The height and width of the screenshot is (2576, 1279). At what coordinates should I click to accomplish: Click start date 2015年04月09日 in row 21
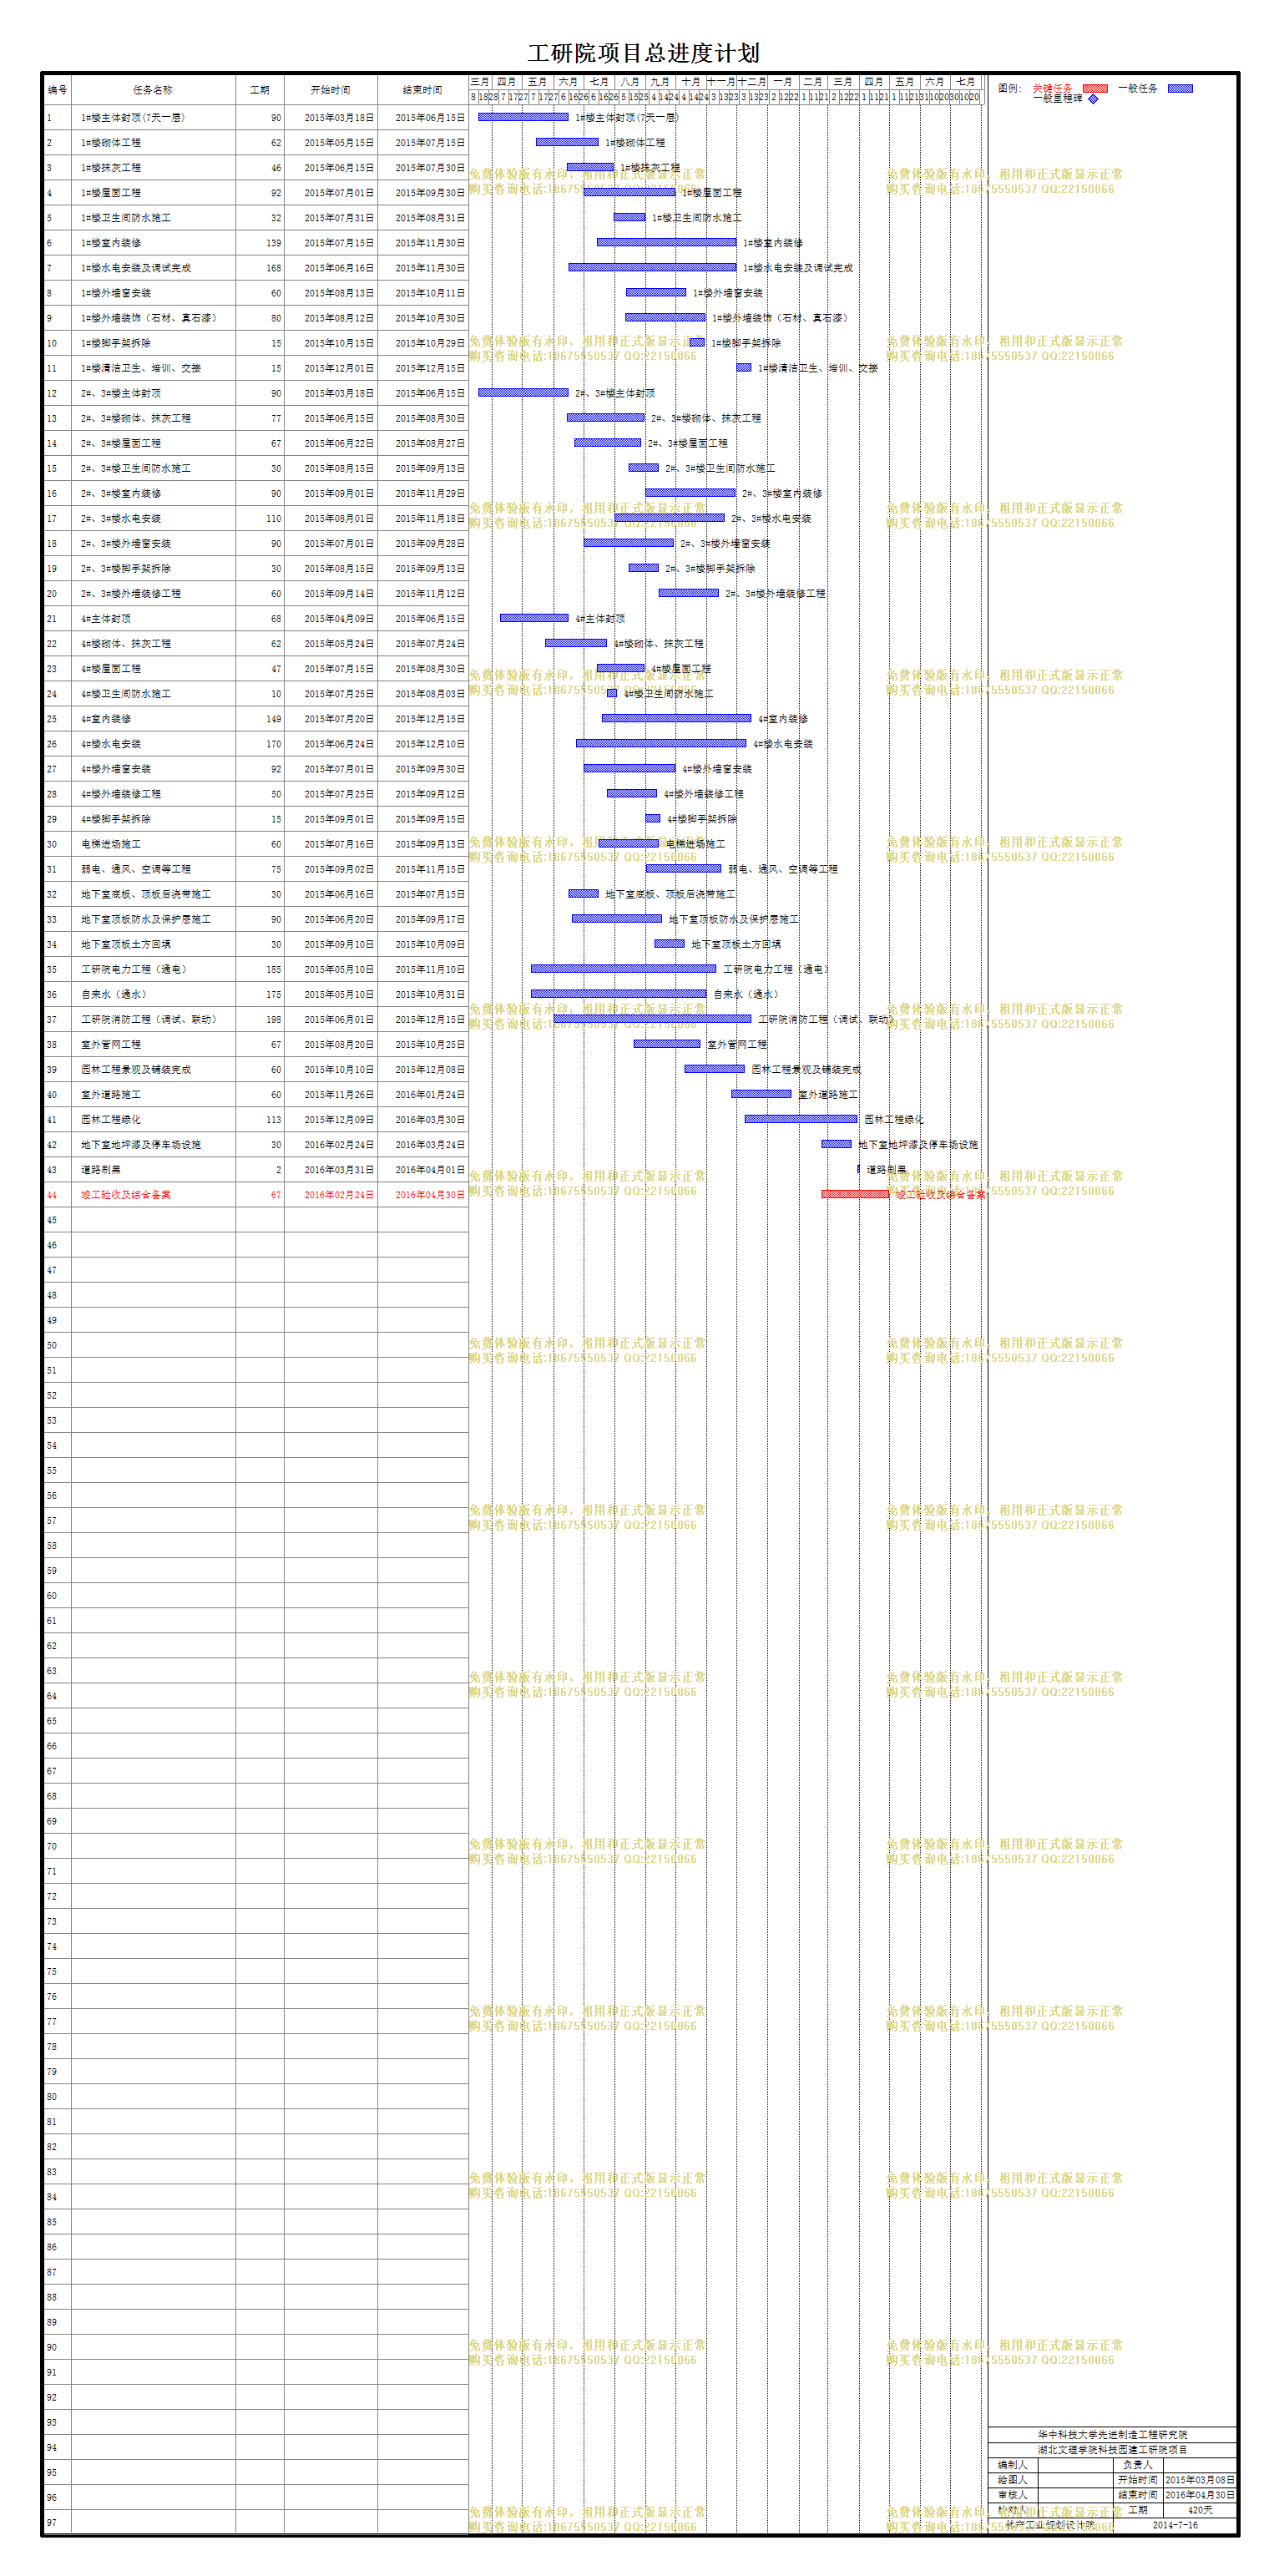331,619
